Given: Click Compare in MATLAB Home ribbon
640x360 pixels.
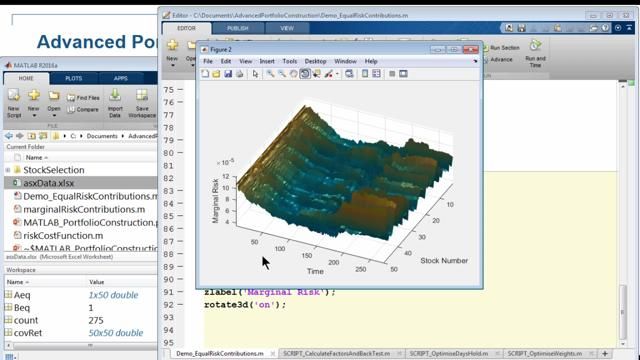Looking at the screenshot, I should pos(83,110).
